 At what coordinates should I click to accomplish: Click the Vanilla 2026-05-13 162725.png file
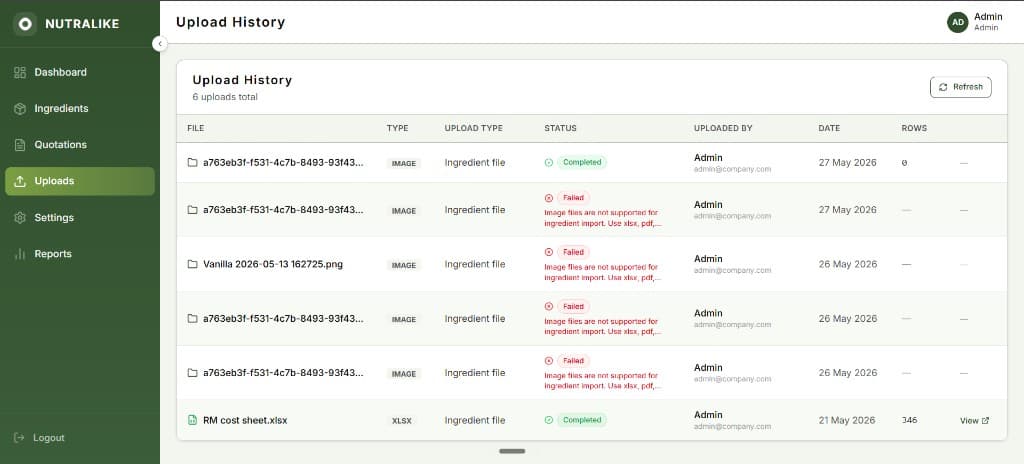click(272, 265)
